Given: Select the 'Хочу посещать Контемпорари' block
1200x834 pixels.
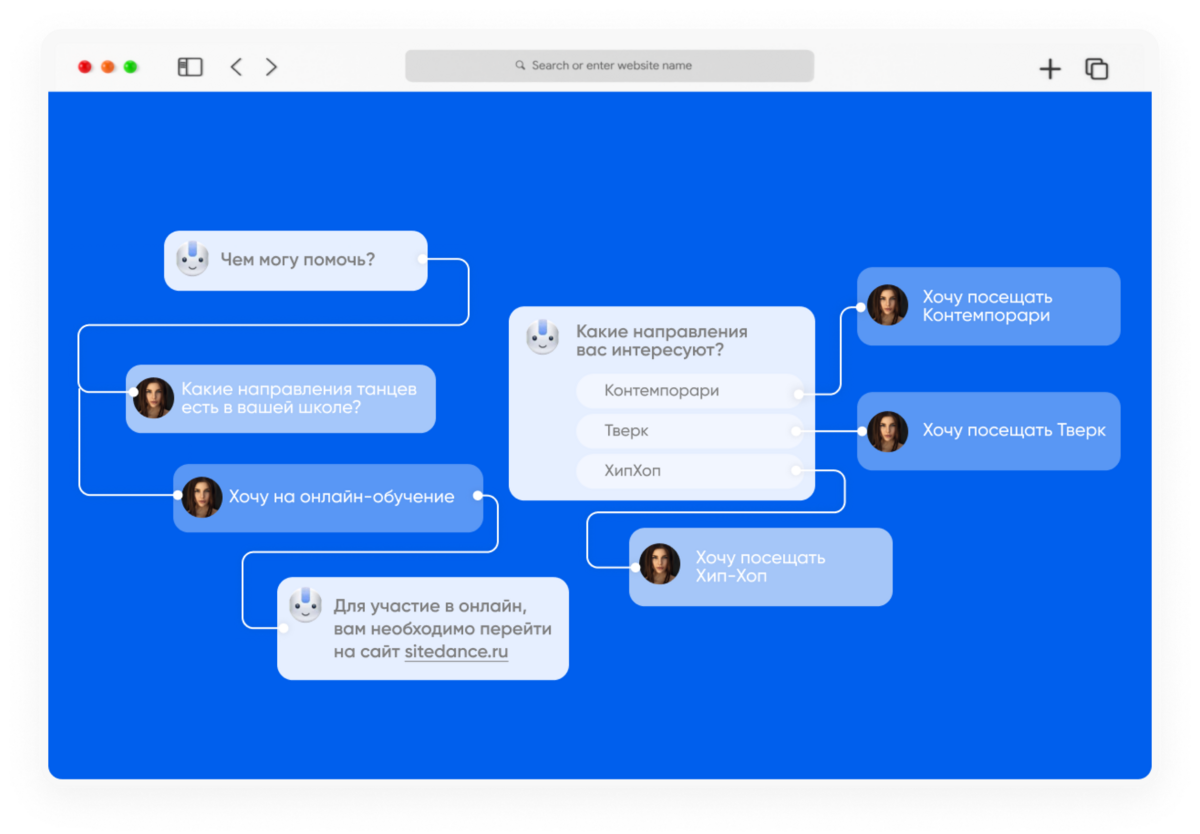Looking at the screenshot, I should pyautogui.click(x=988, y=306).
